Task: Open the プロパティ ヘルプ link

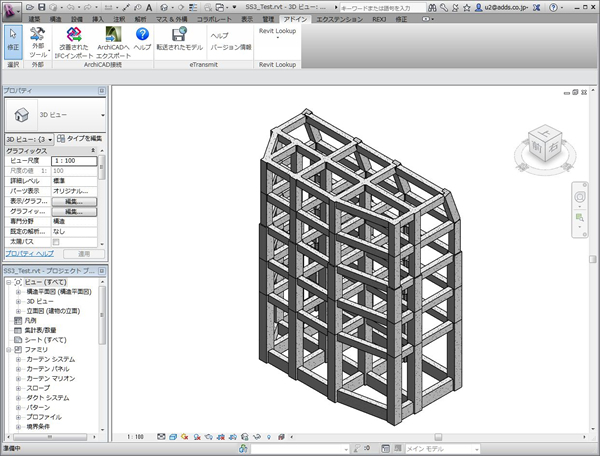Action: click(x=29, y=254)
